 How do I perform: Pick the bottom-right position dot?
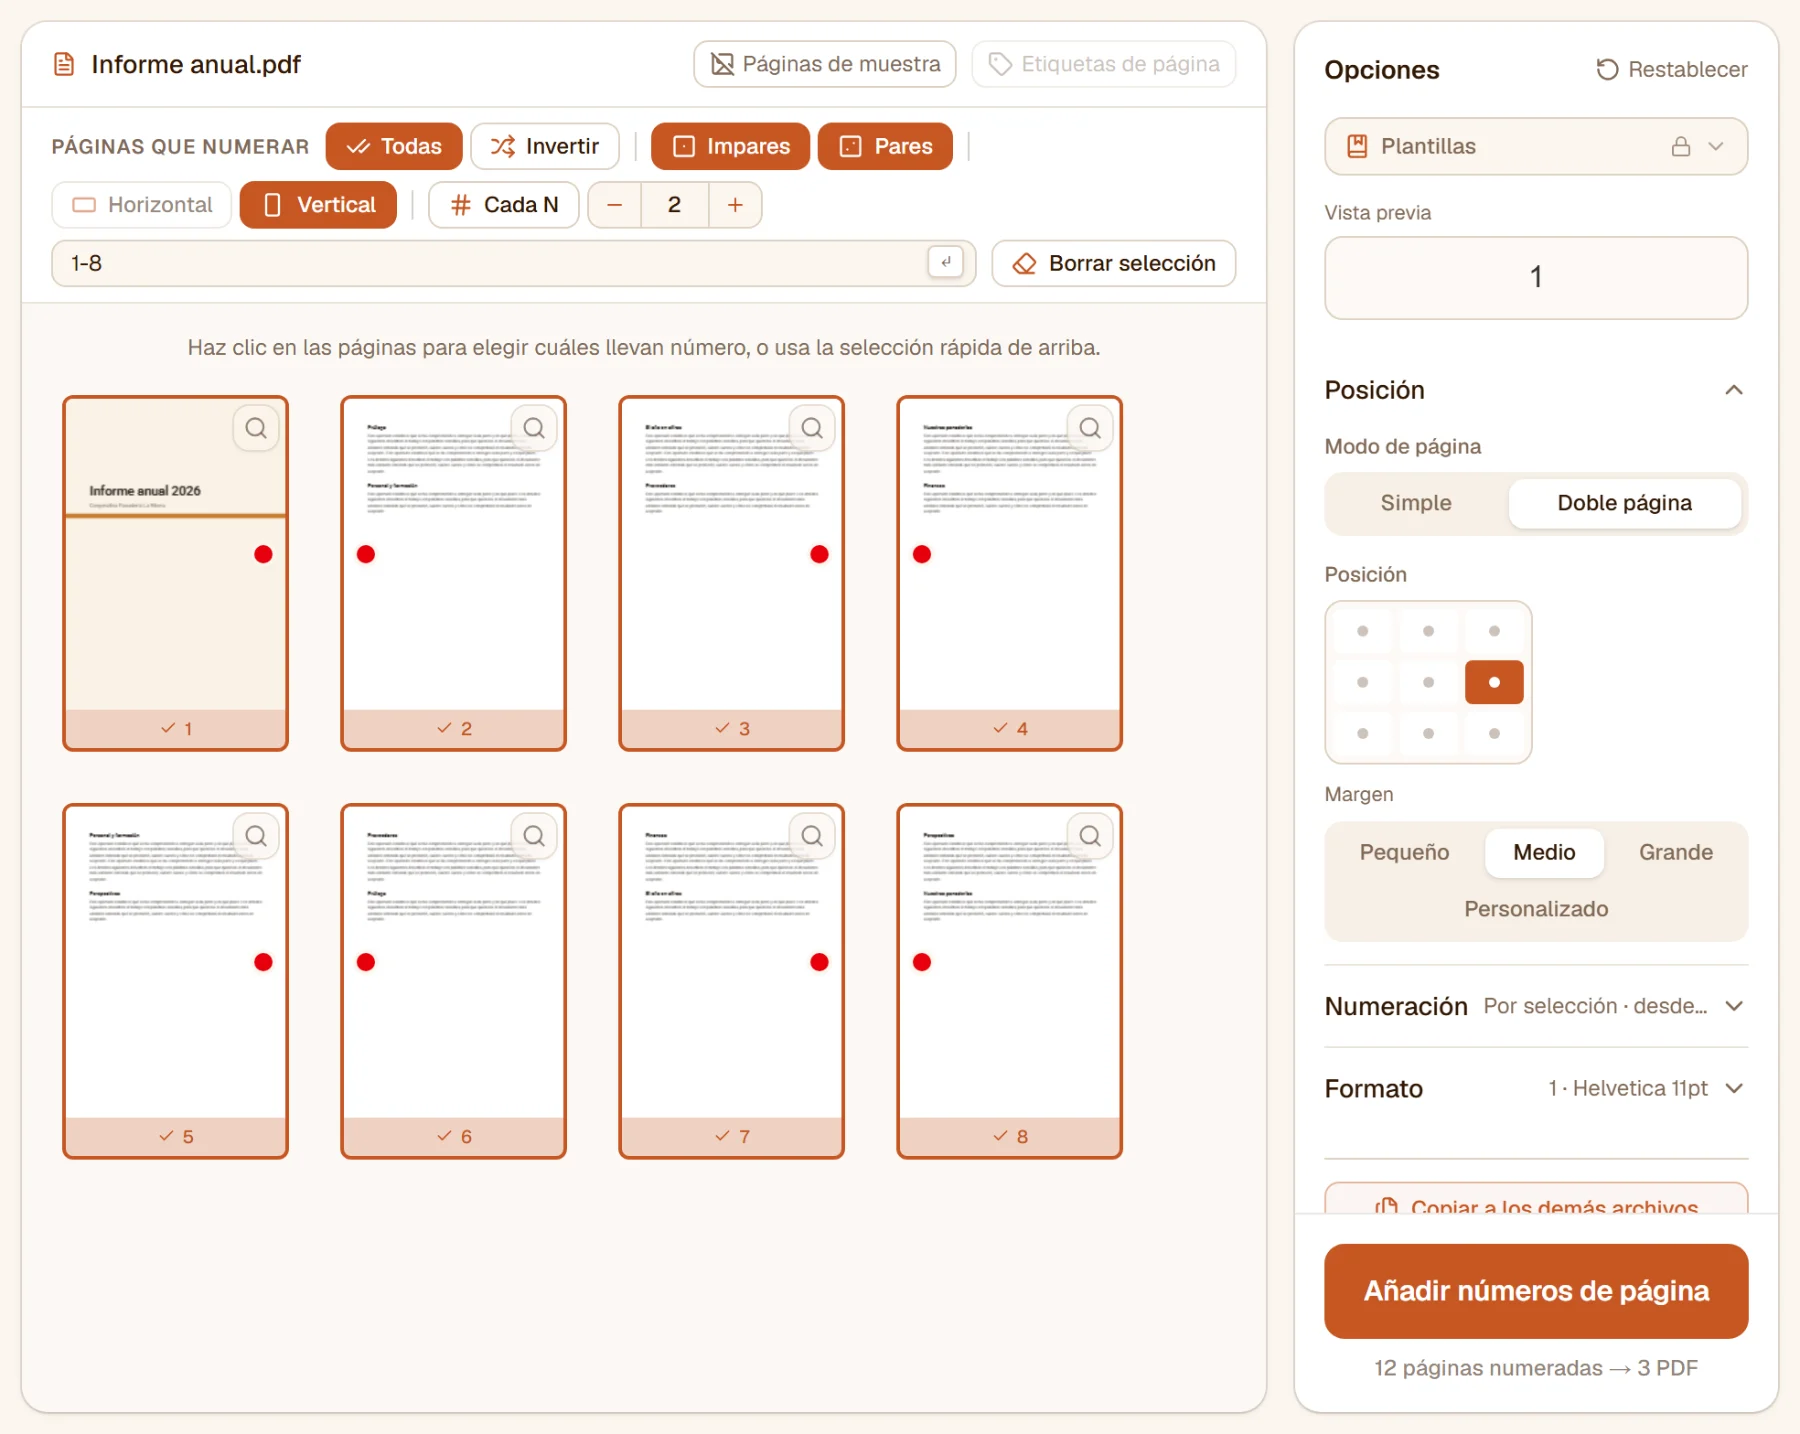click(x=1494, y=733)
